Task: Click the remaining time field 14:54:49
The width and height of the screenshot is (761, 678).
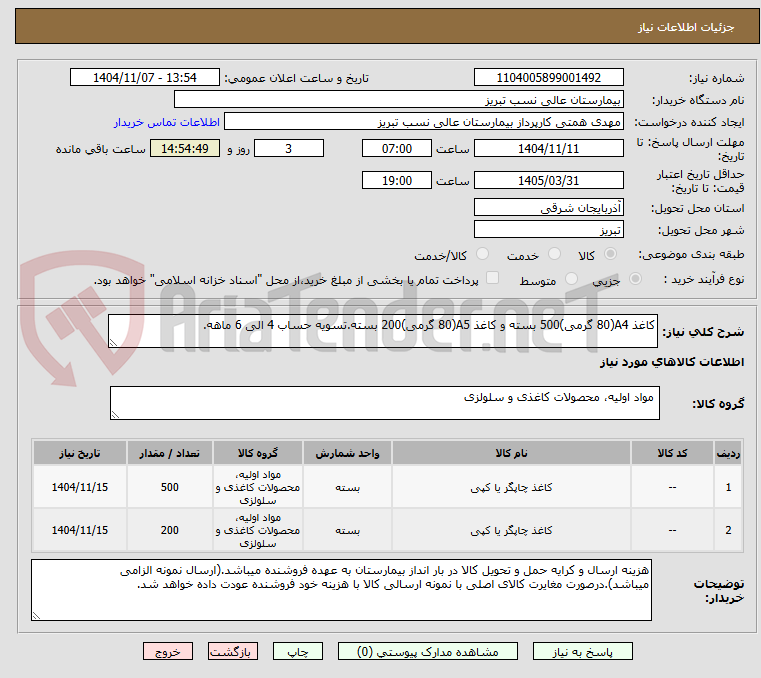Action: tap(185, 149)
